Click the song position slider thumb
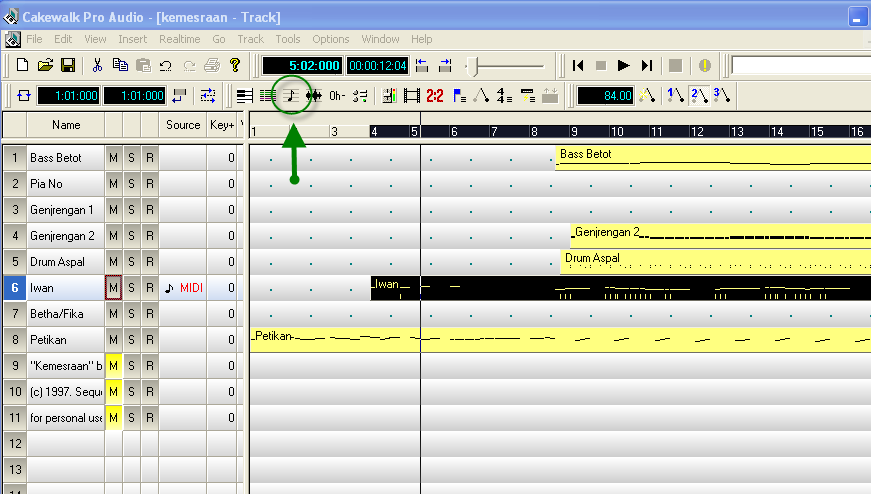The image size is (871, 494). [473, 66]
